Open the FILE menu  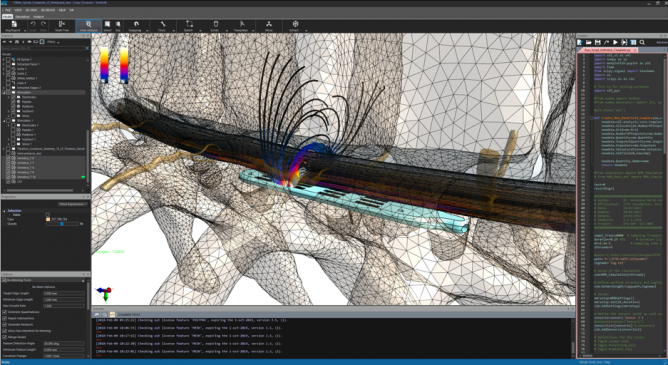click(x=8, y=10)
